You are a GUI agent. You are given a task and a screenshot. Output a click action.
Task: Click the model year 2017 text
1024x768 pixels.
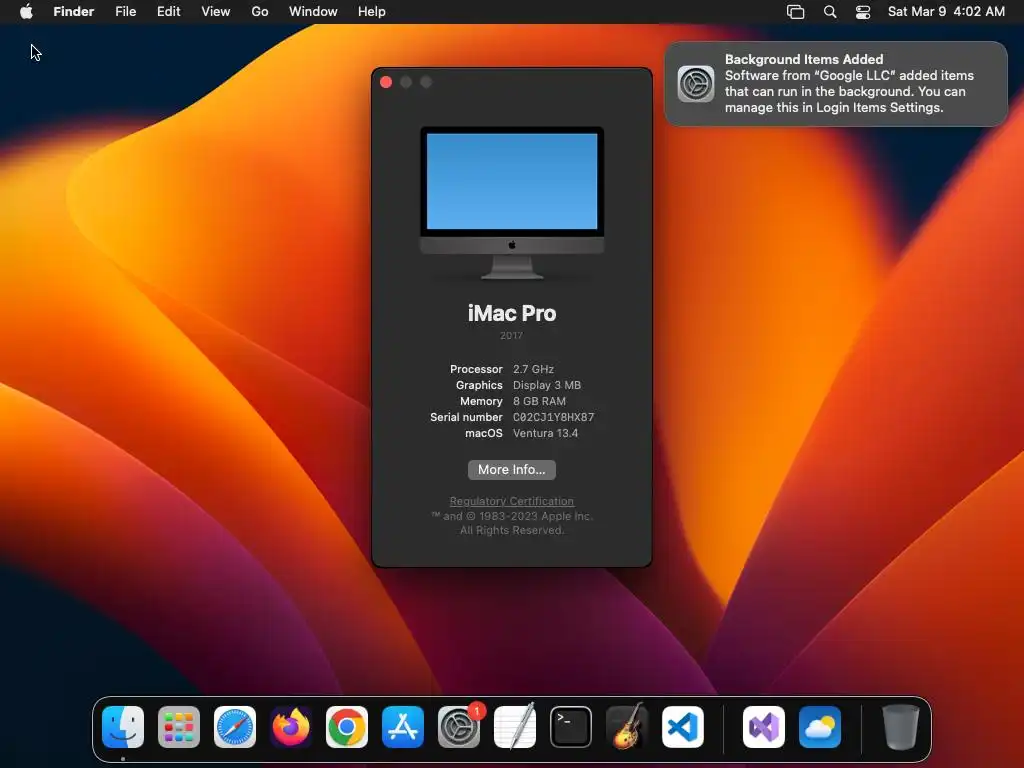(x=511, y=336)
